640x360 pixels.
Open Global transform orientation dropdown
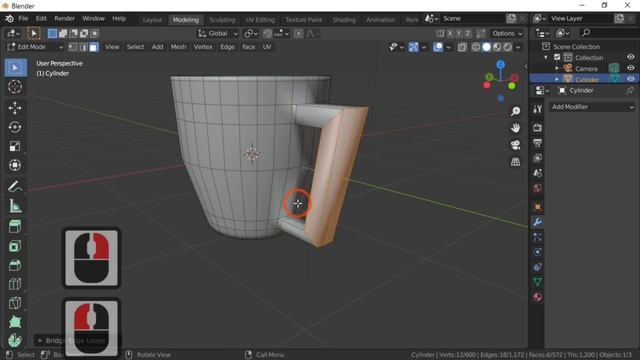(218, 33)
